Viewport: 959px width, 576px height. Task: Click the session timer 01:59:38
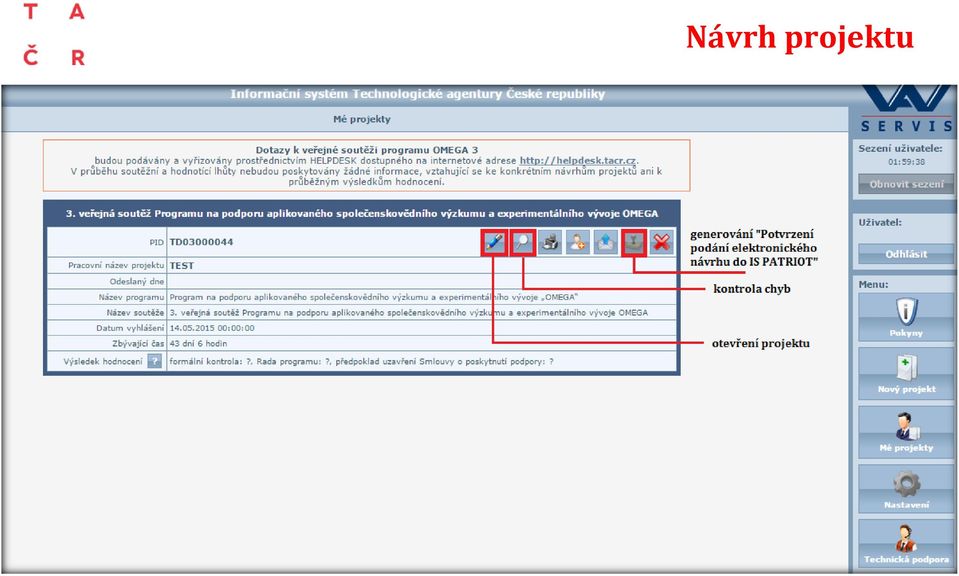[906, 162]
